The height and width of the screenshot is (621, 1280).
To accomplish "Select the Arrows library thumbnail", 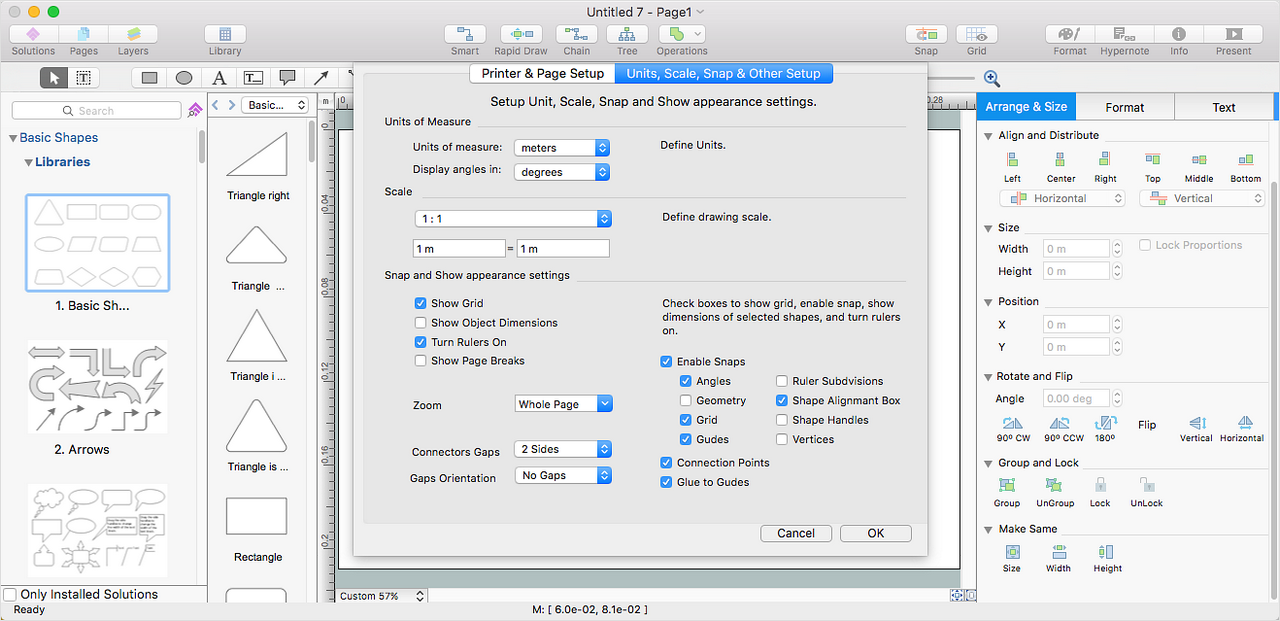I will 97,387.
